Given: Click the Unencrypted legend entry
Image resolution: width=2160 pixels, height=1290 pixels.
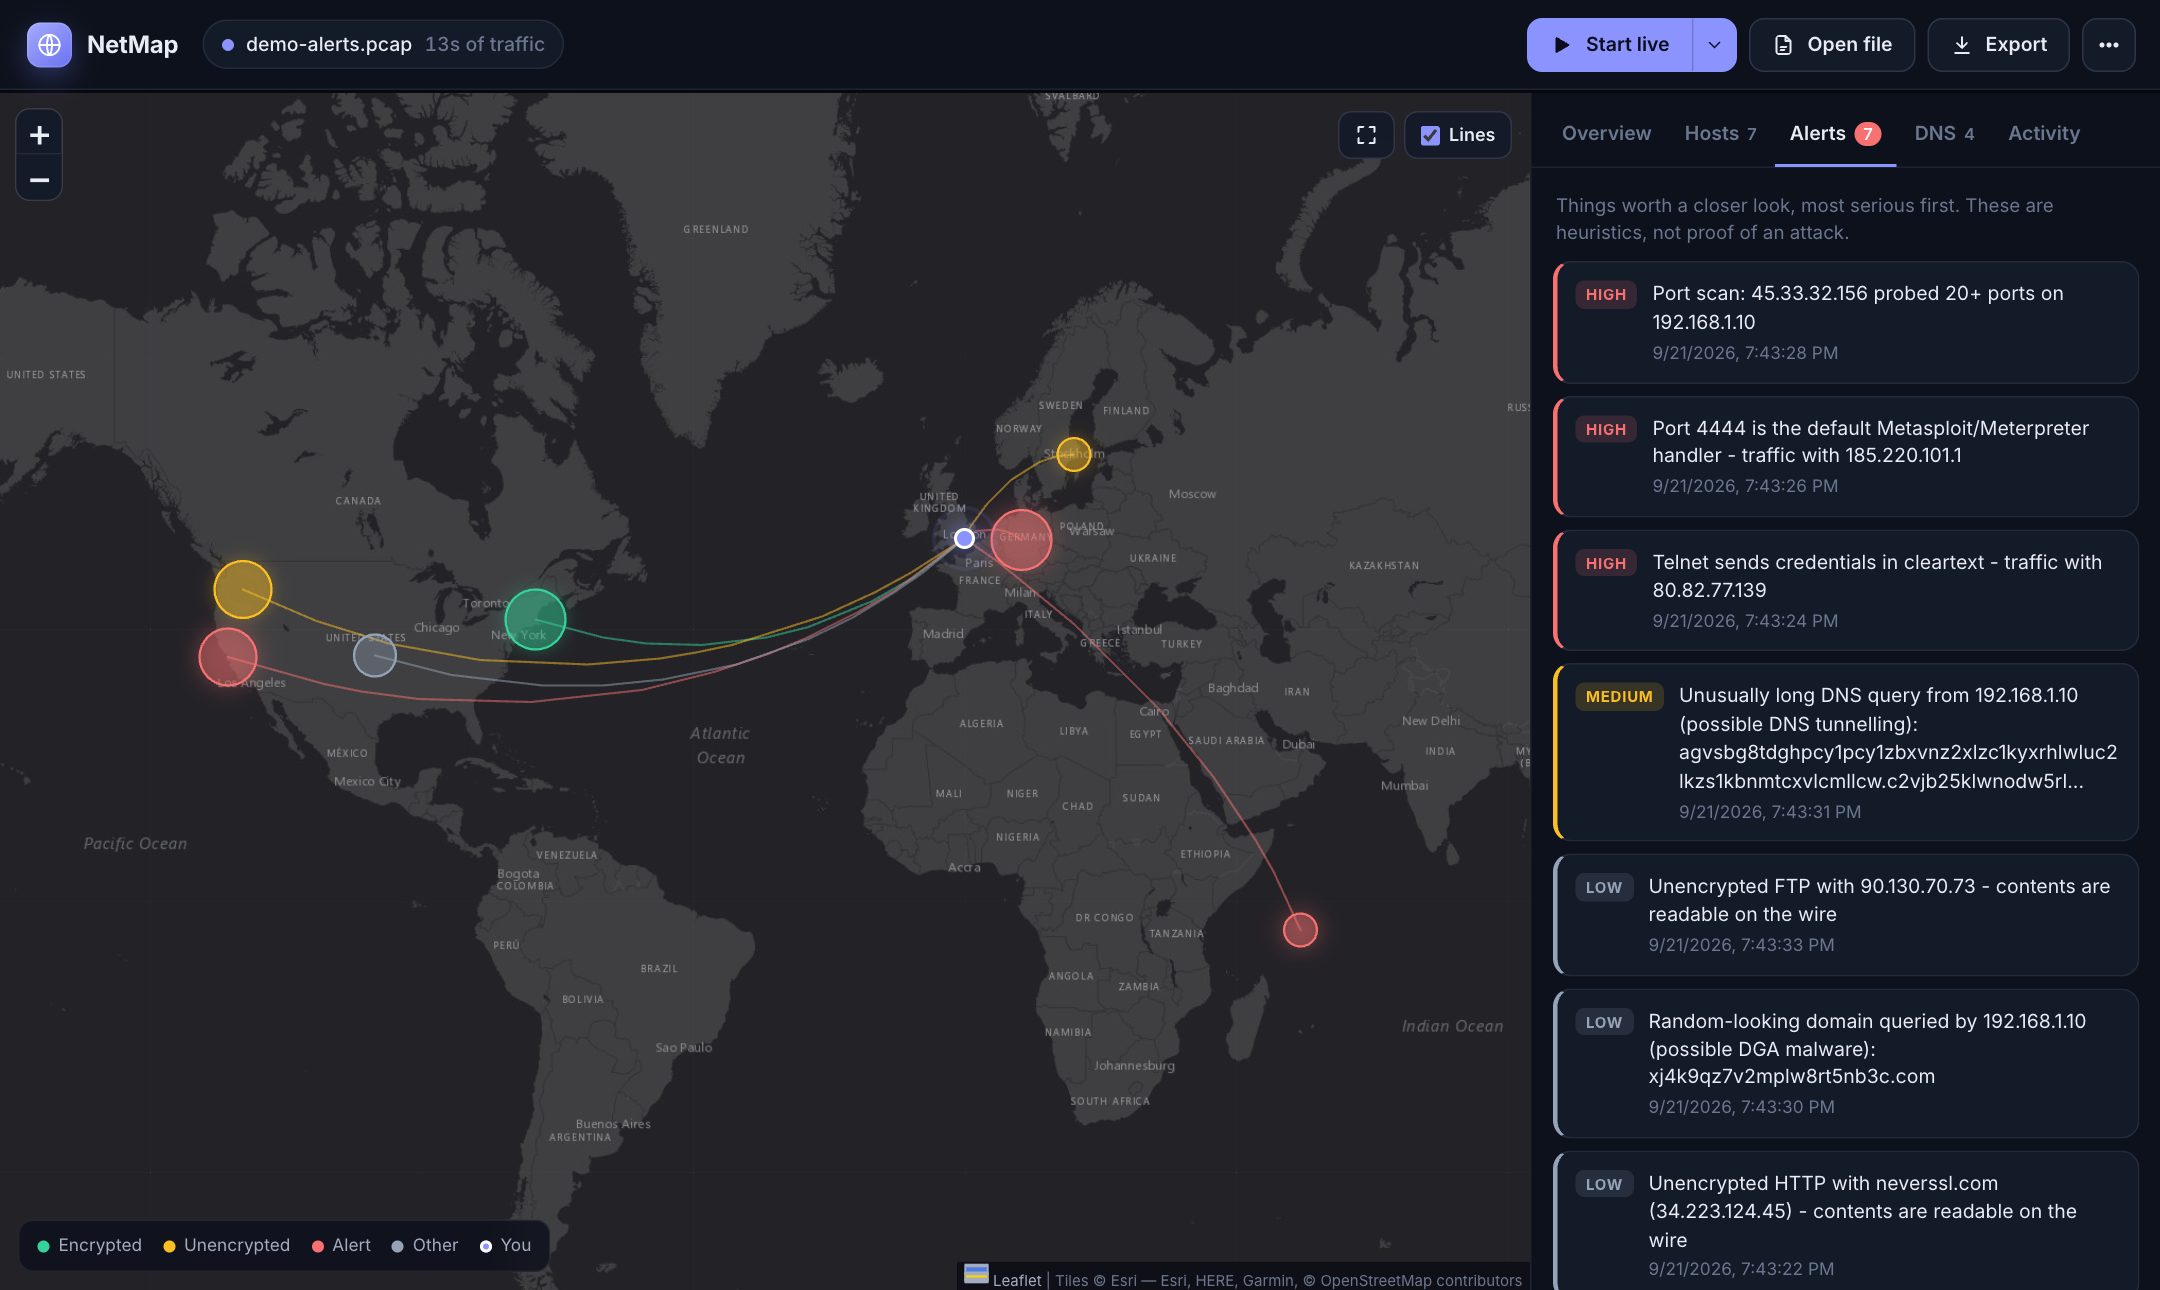Looking at the screenshot, I should pyautogui.click(x=227, y=1245).
